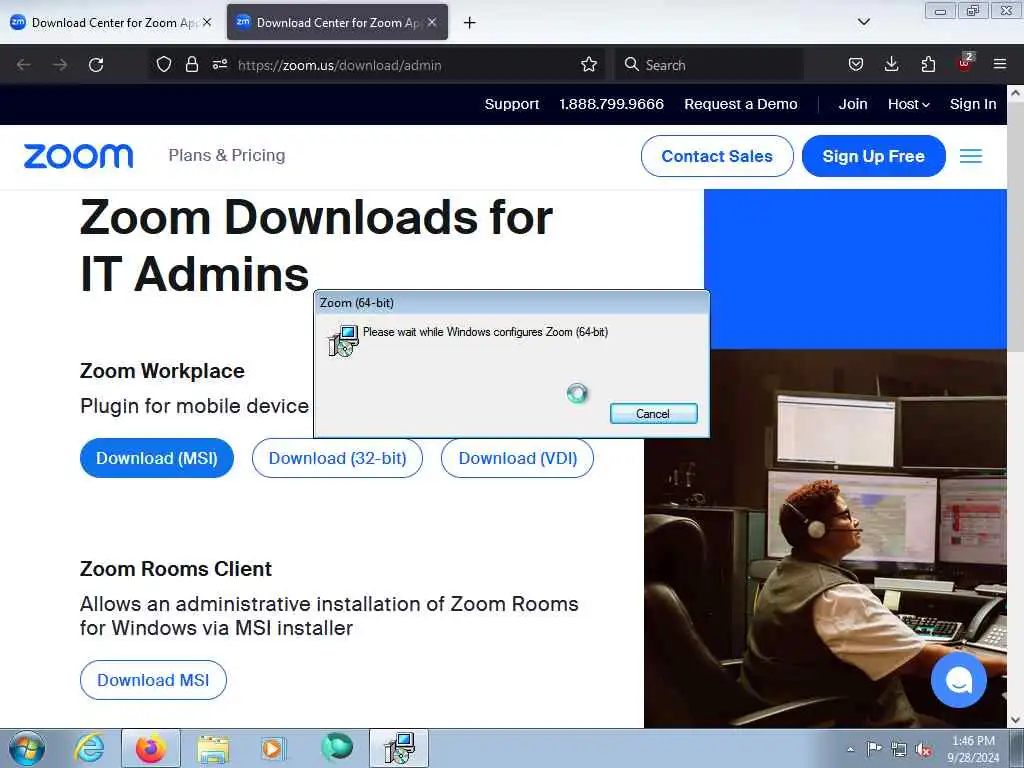
Task: Click the taskbar clock showing 1:46 PM
Action: click(x=973, y=749)
